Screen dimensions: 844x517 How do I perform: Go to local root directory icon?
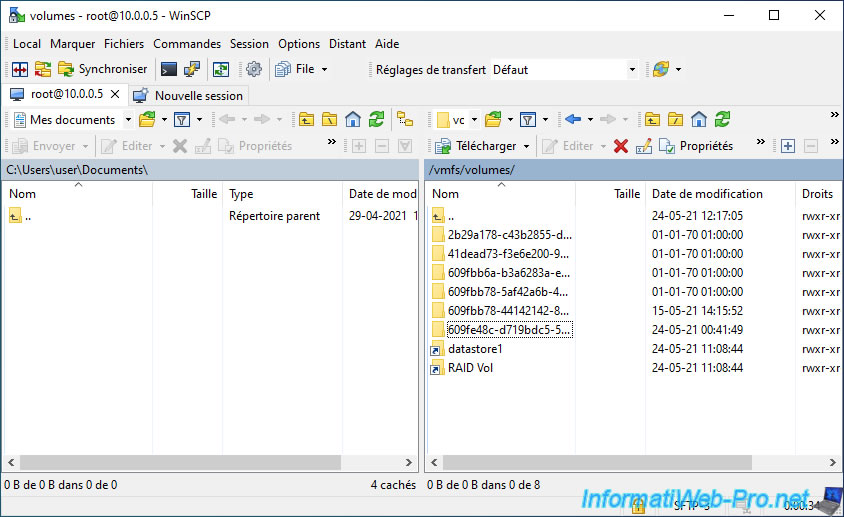pyautogui.click(x=329, y=120)
